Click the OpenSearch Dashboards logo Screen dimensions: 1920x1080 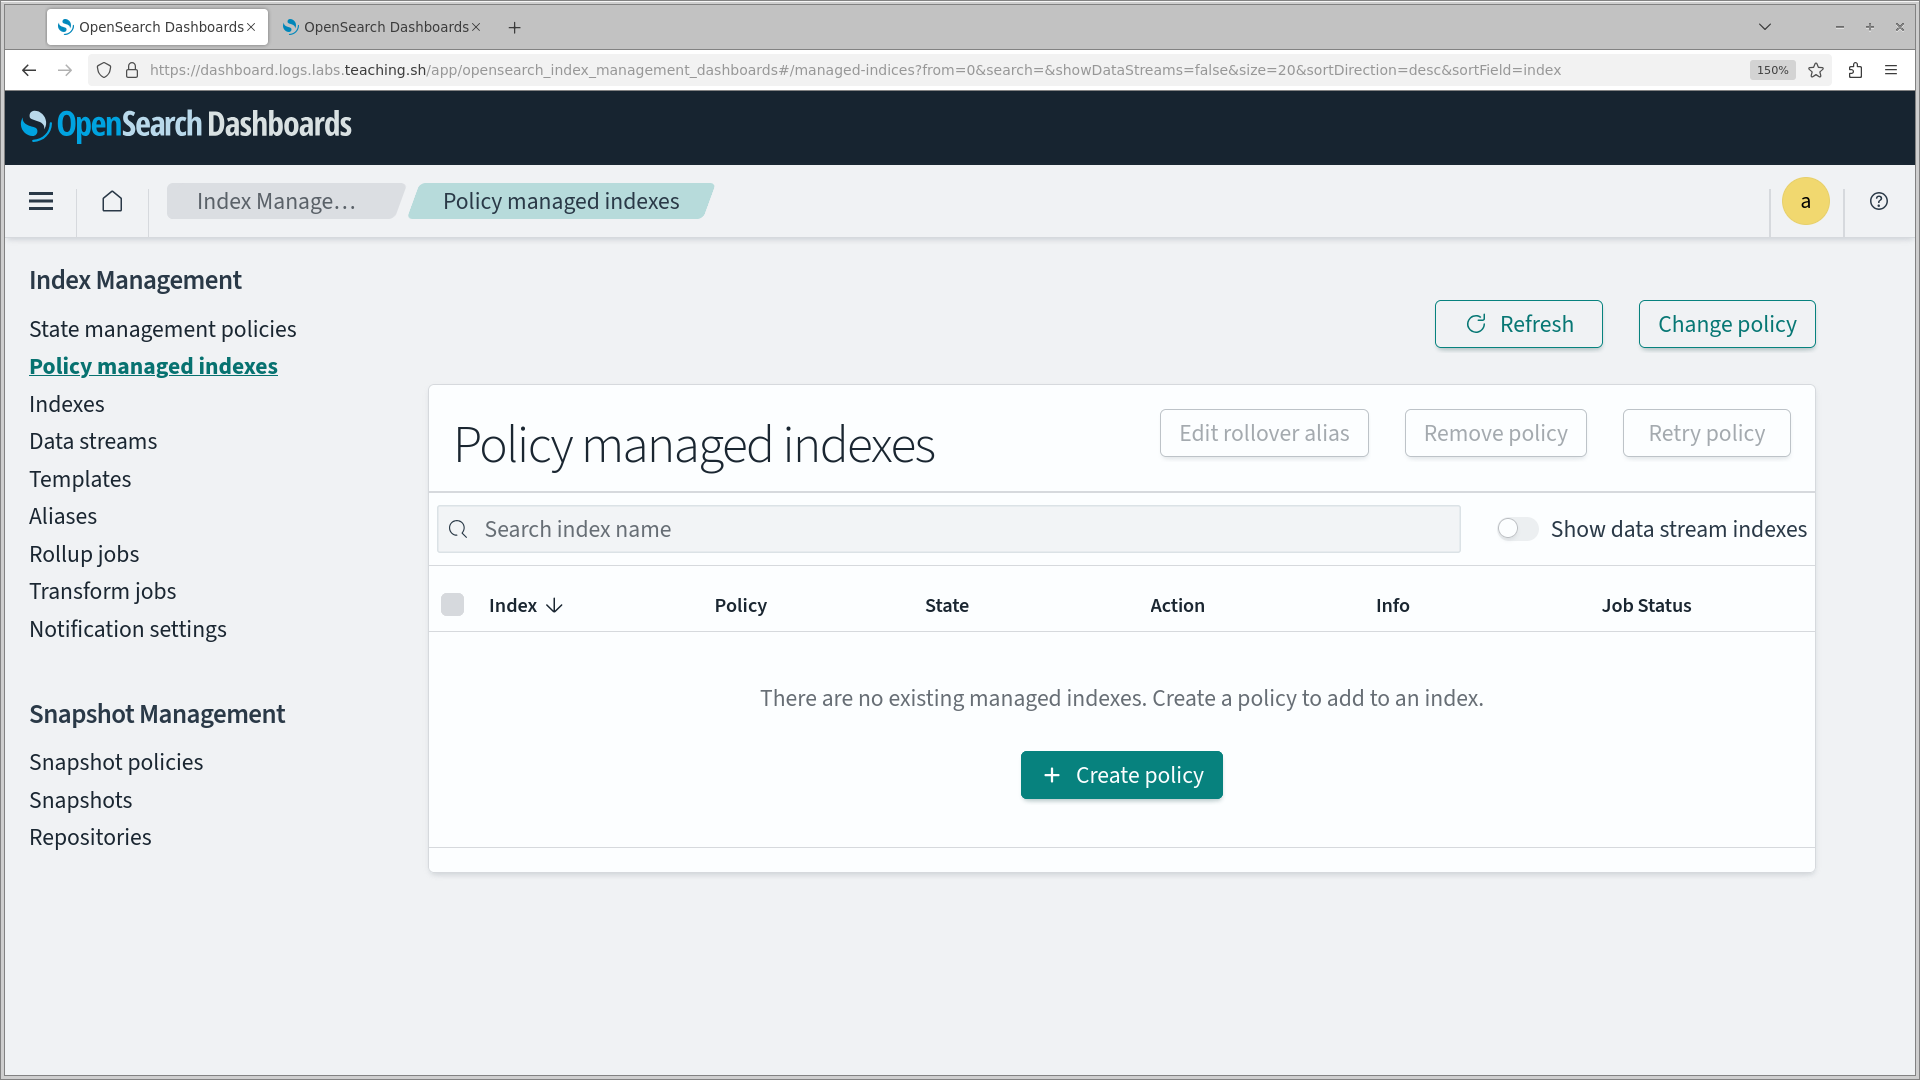[x=186, y=125]
